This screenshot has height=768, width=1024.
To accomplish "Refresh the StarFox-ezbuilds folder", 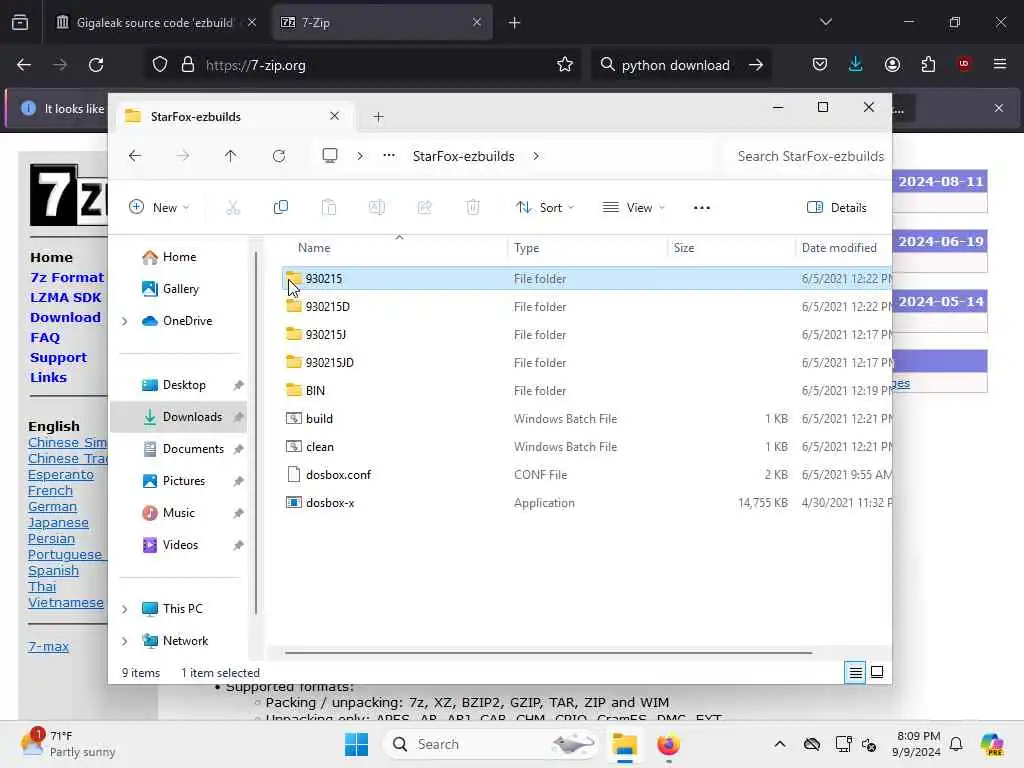I will pyautogui.click(x=279, y=156).
